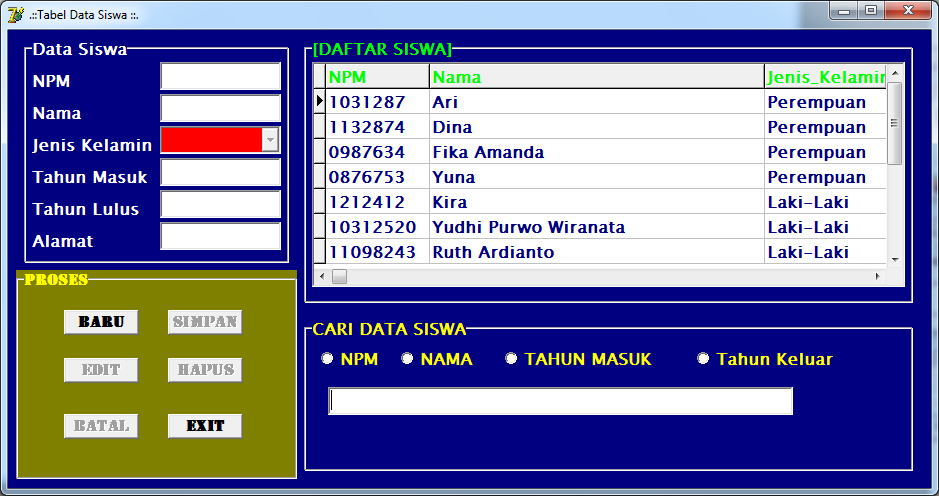Click the EXIT button

(205, 426)
